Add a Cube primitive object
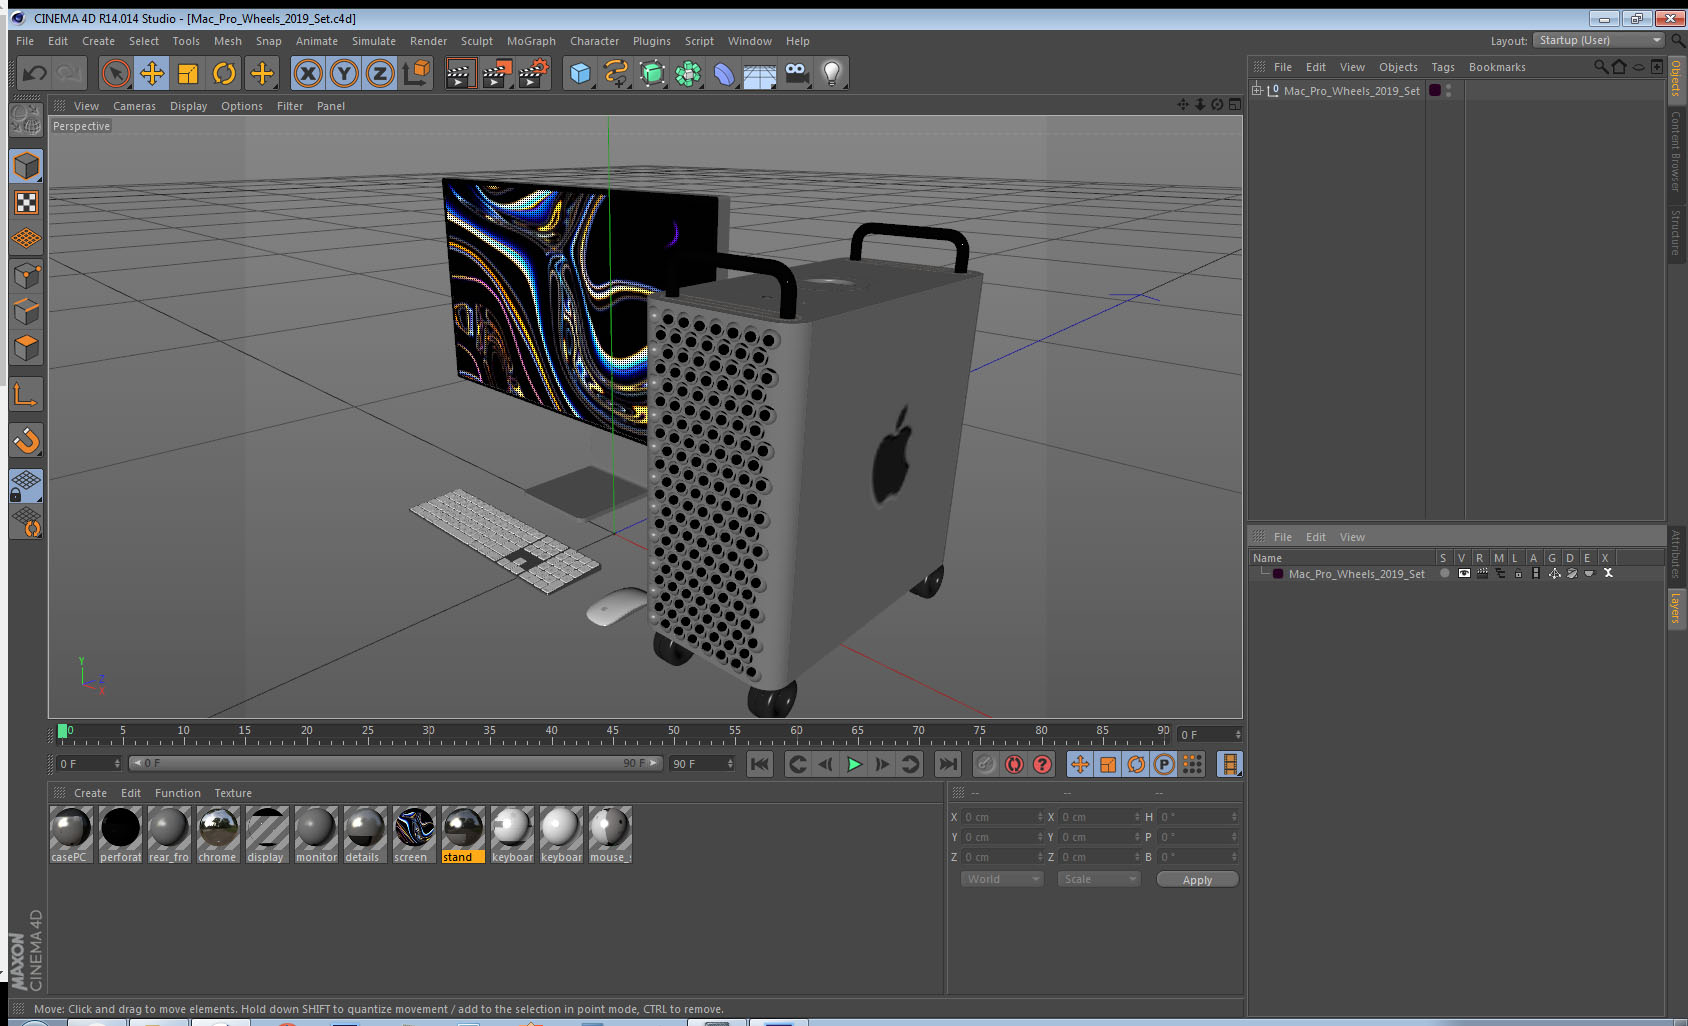Viewport: 1688px width, 1026px height. [x=580, y=73]
